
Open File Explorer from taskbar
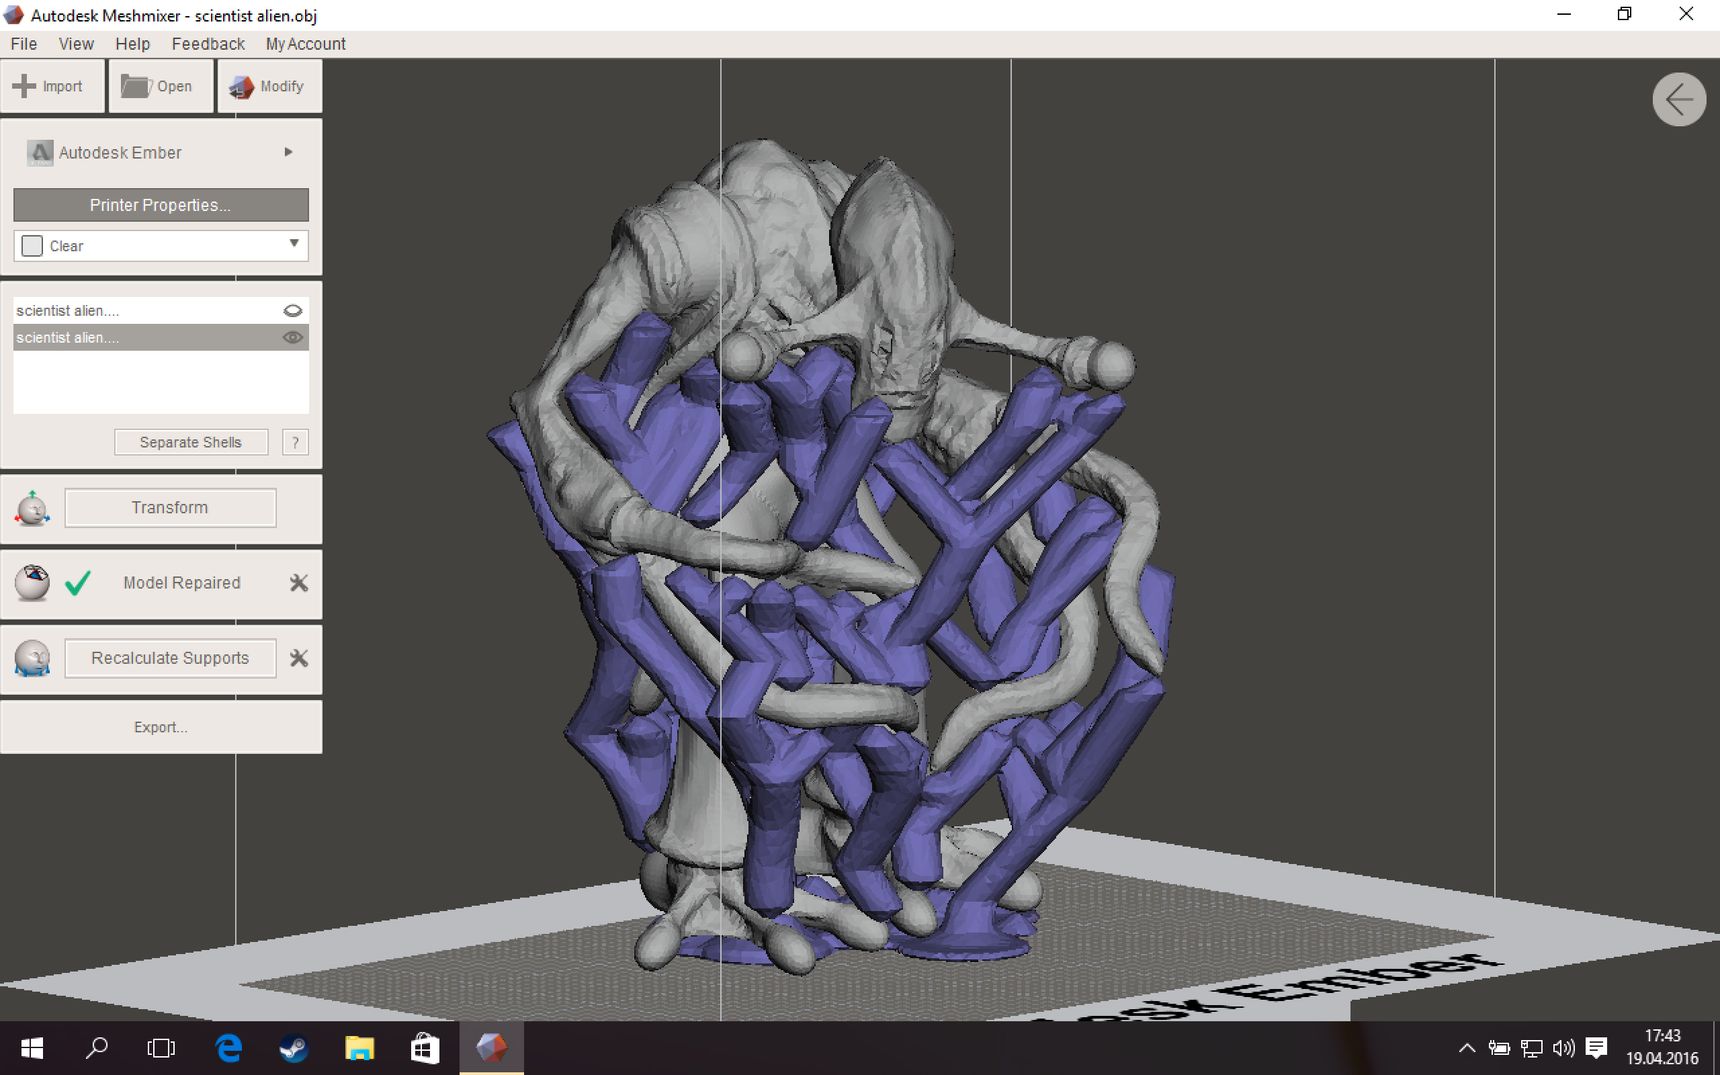(x=359, y=1048)
